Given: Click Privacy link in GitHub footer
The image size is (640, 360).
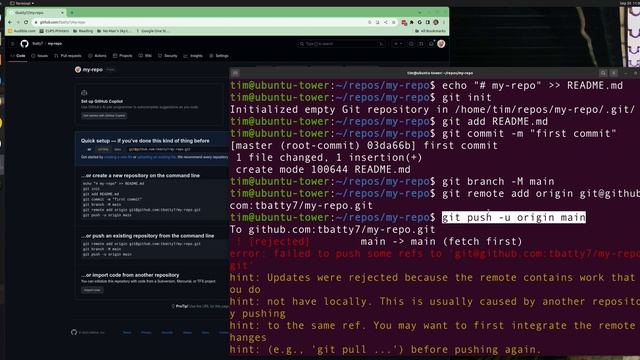Looking at the screenshot, I should click(146, 333).
